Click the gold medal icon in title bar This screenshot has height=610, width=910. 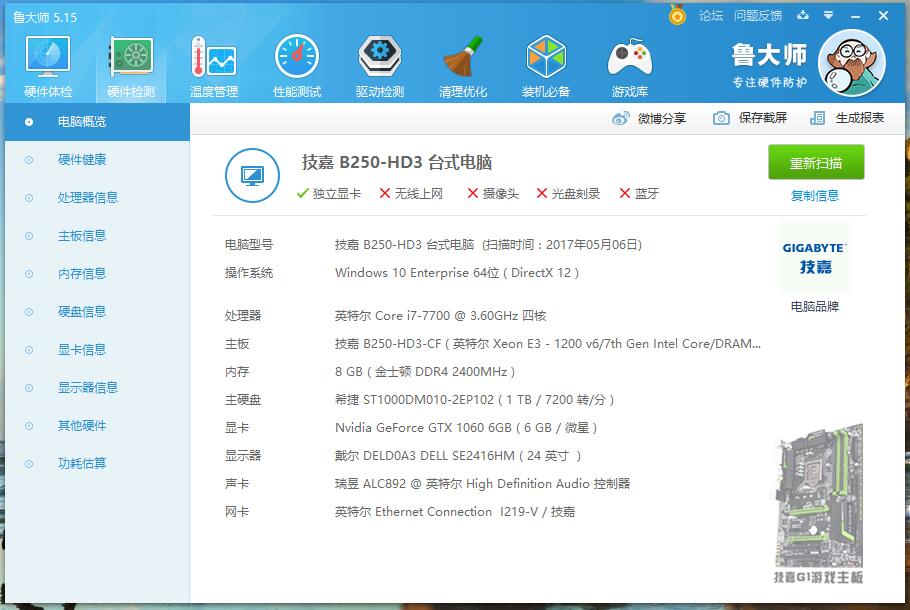point(677,15)
